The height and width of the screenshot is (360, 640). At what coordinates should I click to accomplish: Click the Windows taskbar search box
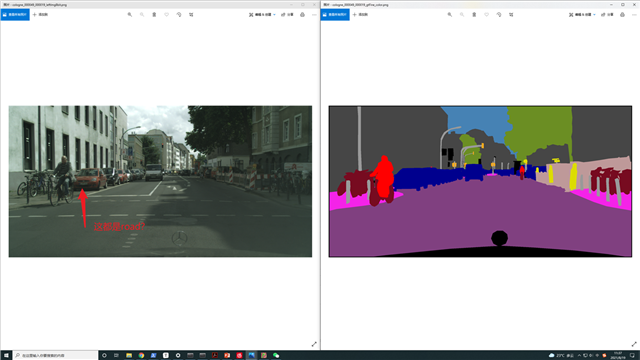point(56,356)
